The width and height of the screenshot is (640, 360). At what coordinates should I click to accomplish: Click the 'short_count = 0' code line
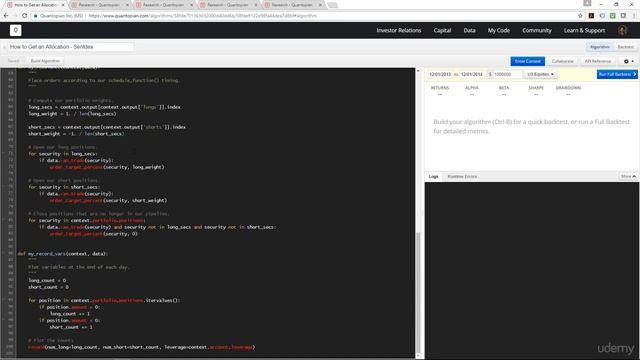[49, 287]
